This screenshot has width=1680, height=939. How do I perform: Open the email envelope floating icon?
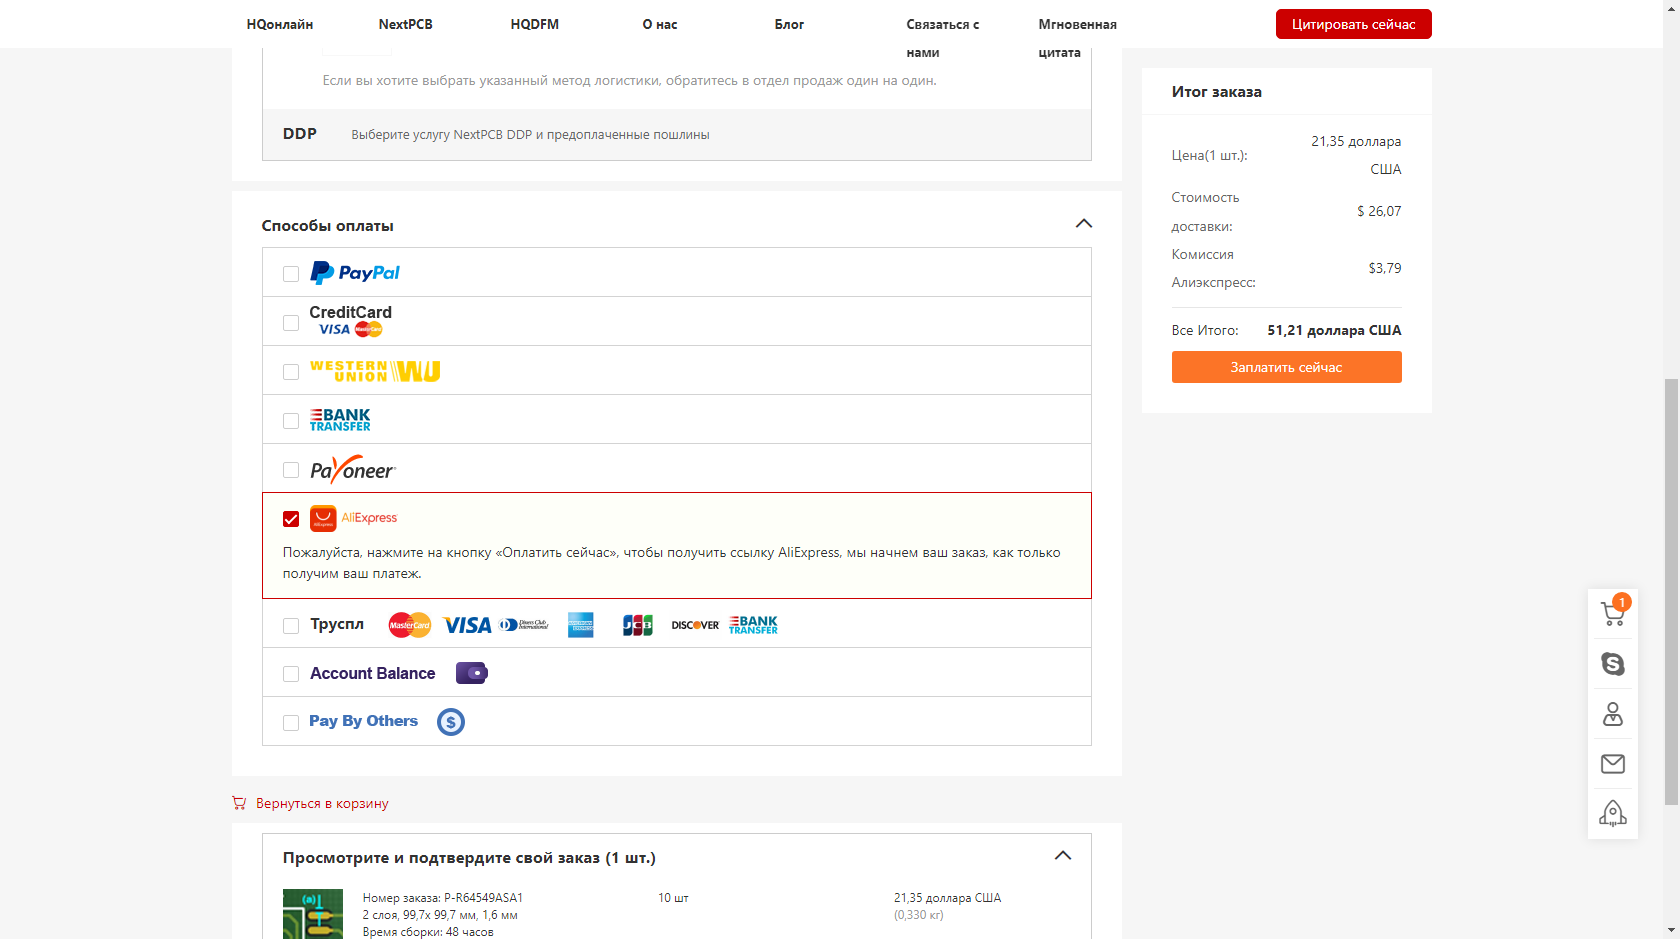pos(1613,764)
